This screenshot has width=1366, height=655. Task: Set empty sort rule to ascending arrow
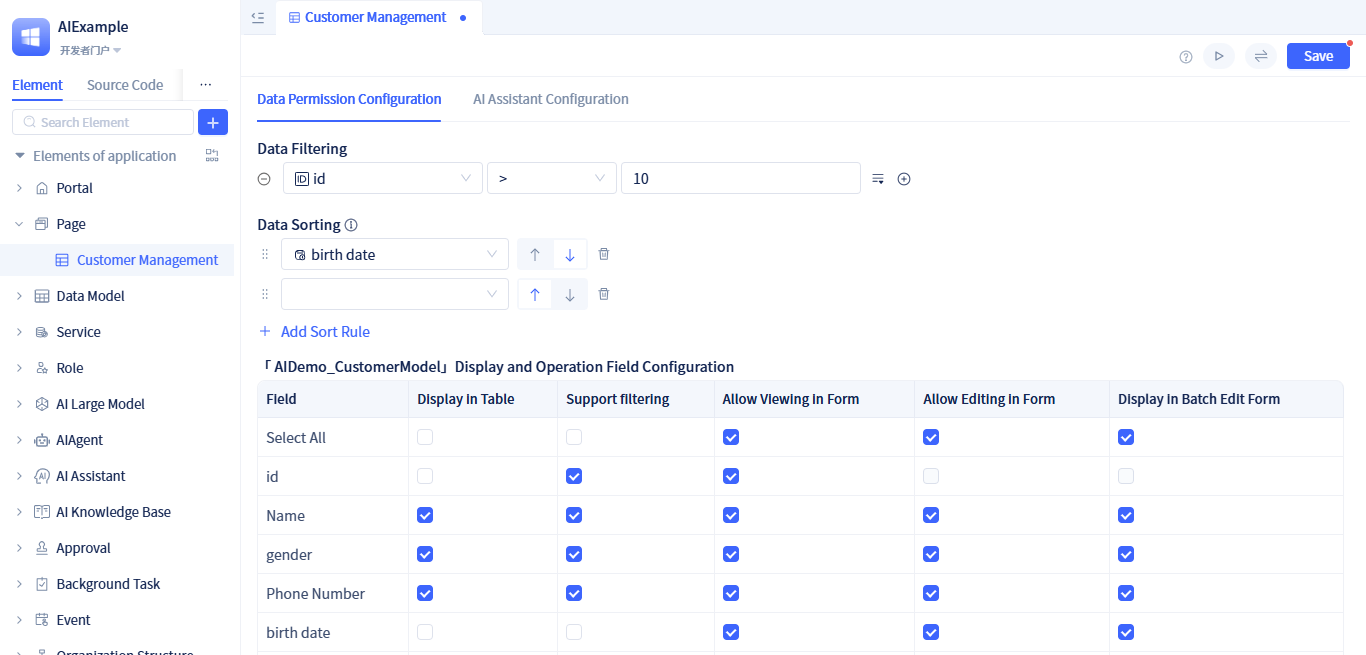tap(535, 295)
